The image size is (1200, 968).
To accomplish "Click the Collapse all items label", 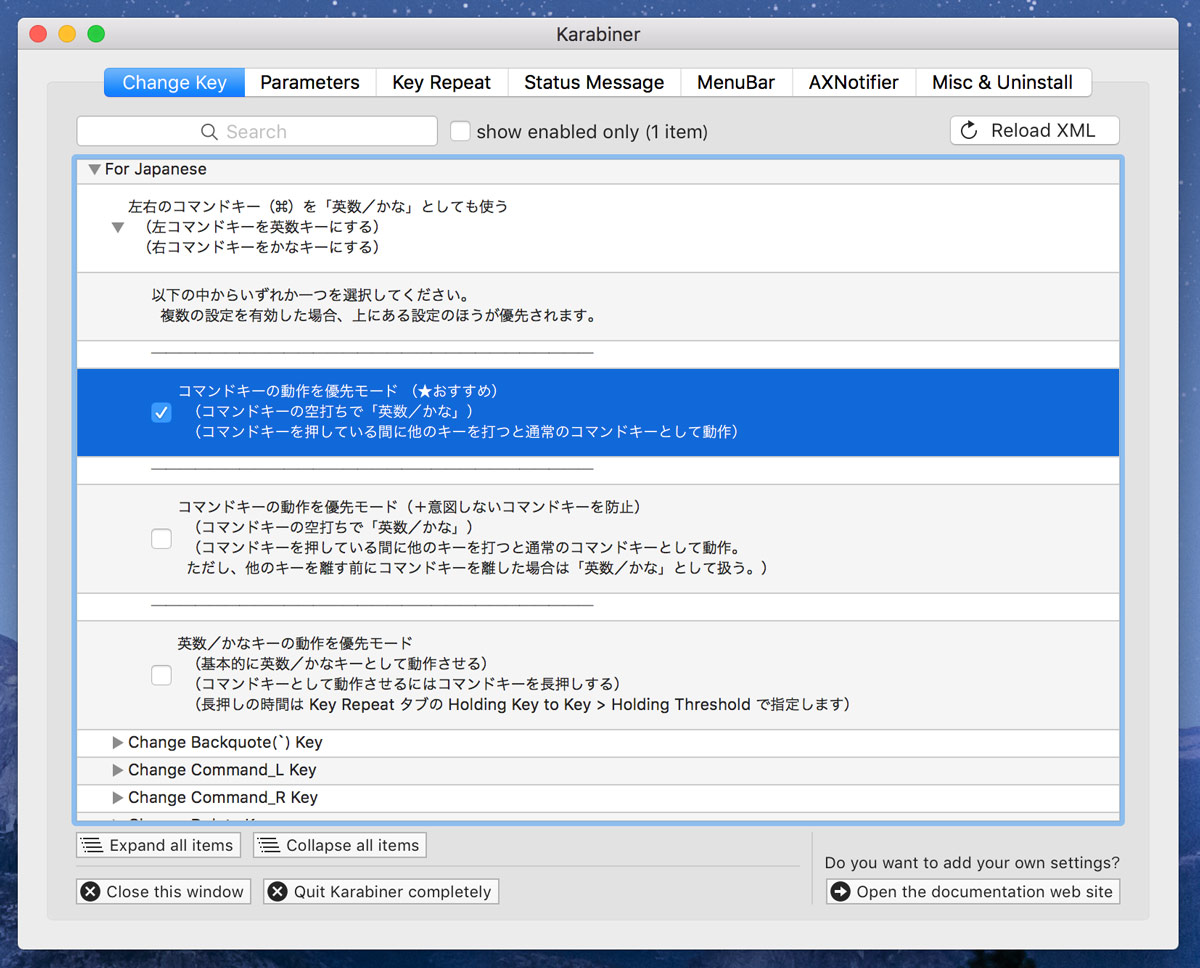I will click(x=353, y=845).
